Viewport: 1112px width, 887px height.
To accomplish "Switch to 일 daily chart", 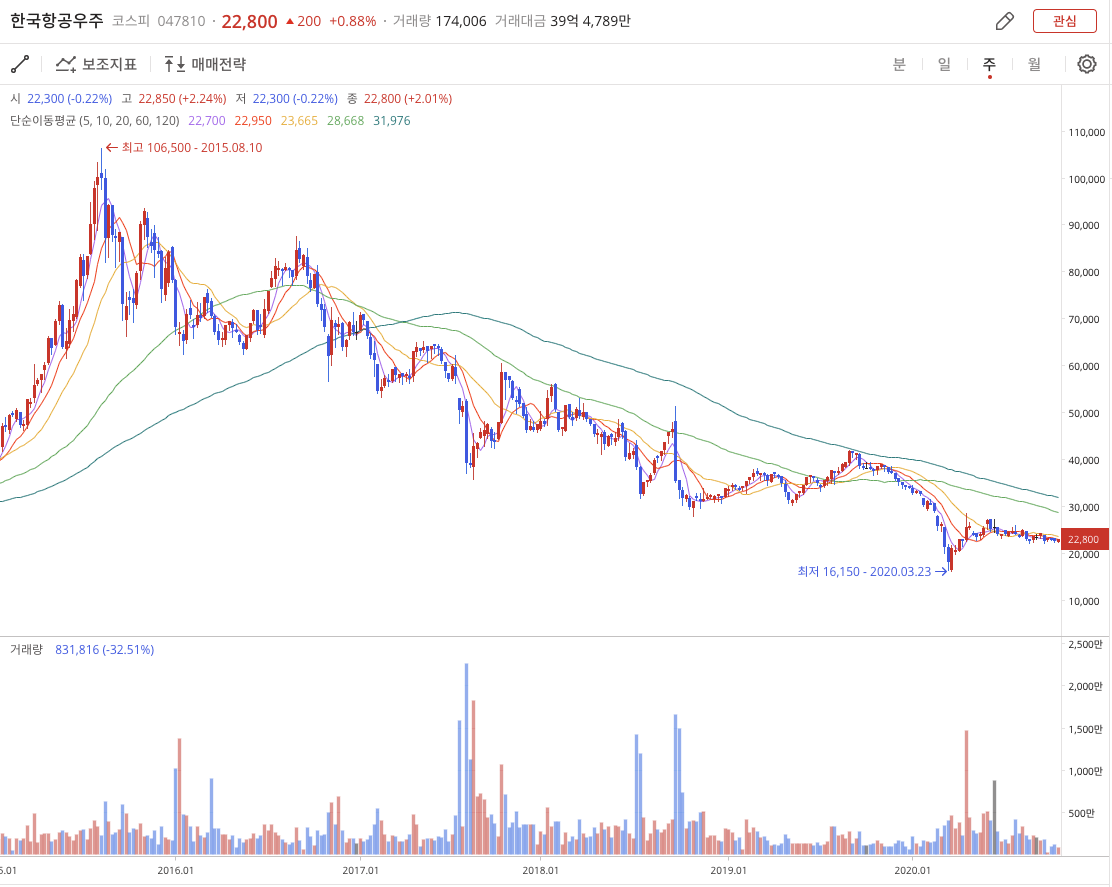I will point(944,64).
